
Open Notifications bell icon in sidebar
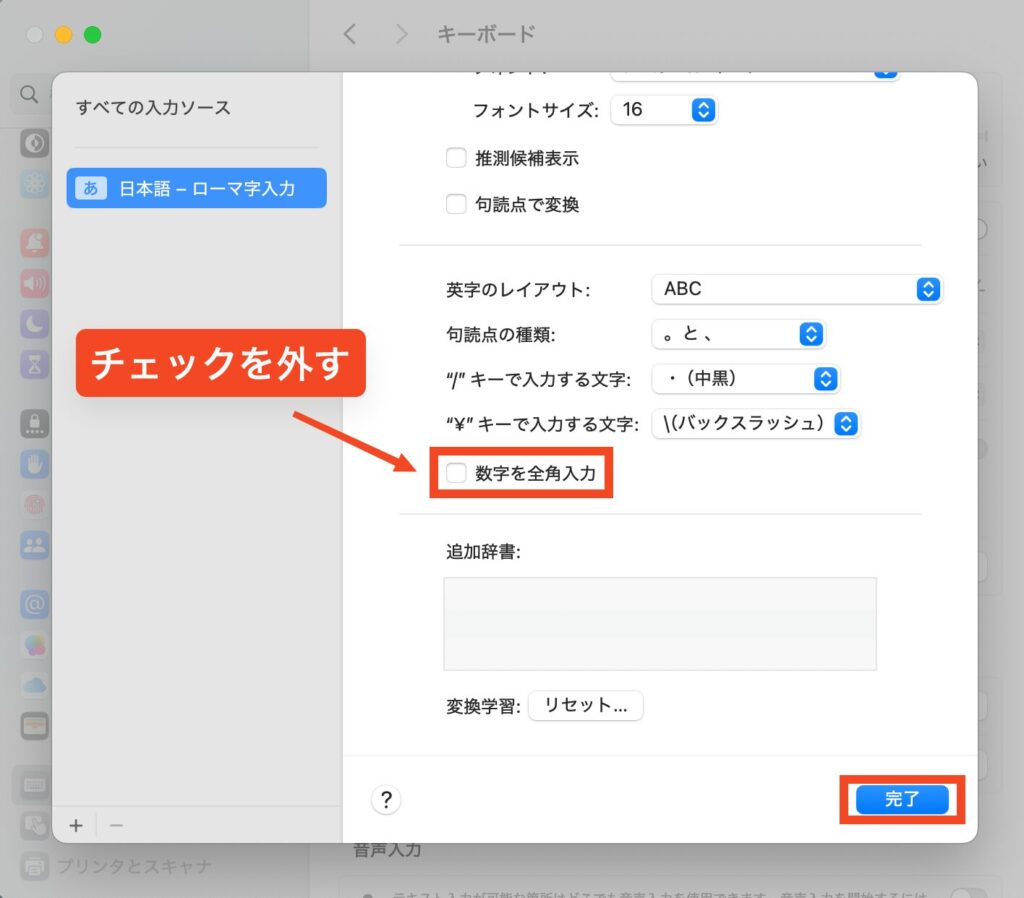tap(35, 243)
